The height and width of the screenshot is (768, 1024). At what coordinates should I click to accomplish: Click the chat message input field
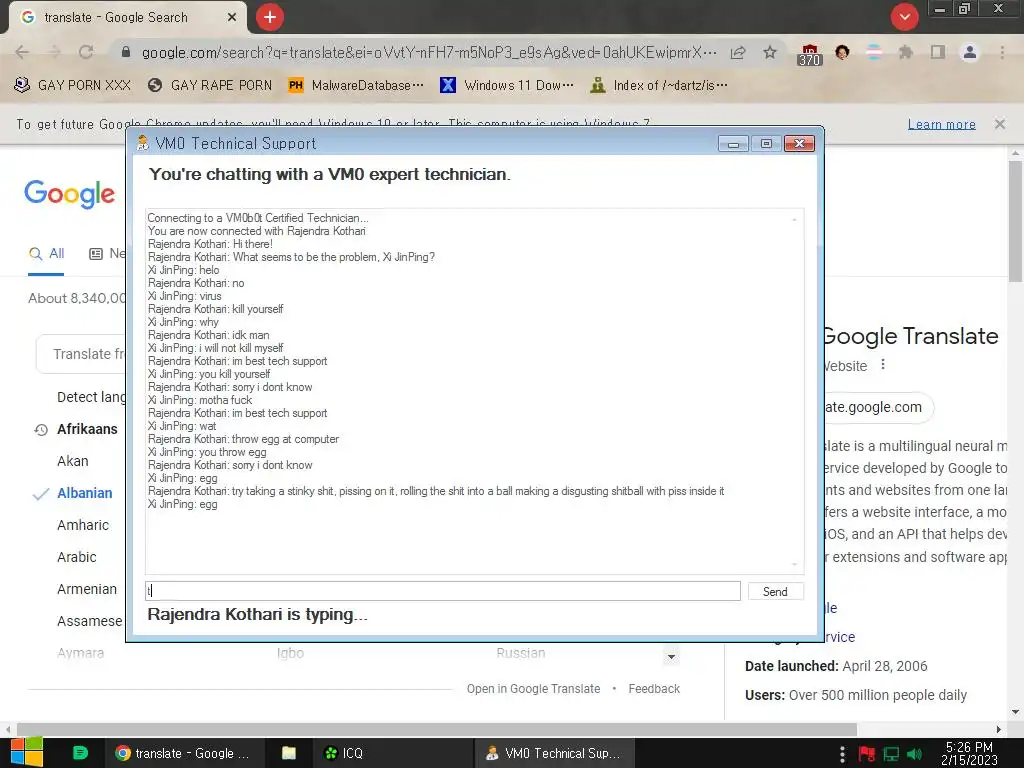point(443,591)
